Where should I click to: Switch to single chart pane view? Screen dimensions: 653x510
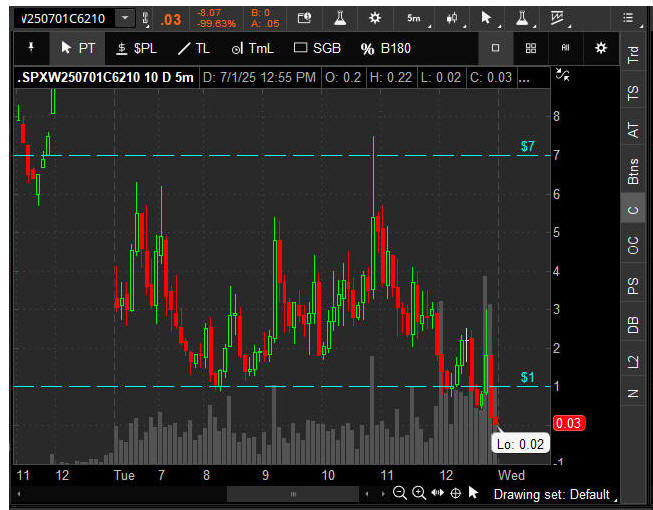[496, 48]
